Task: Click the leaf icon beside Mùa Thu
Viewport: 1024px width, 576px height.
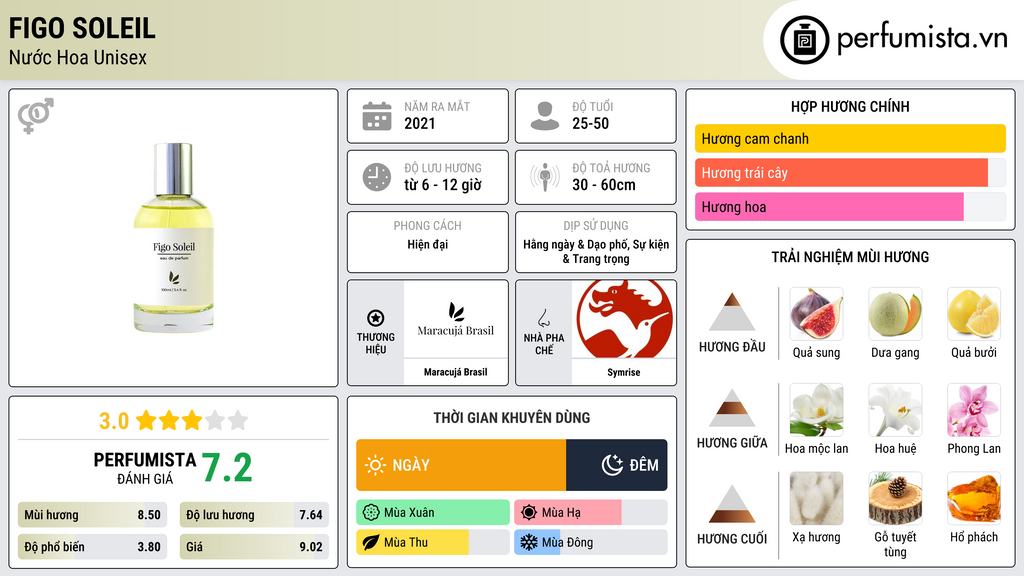Action: (x=371, y=542)
